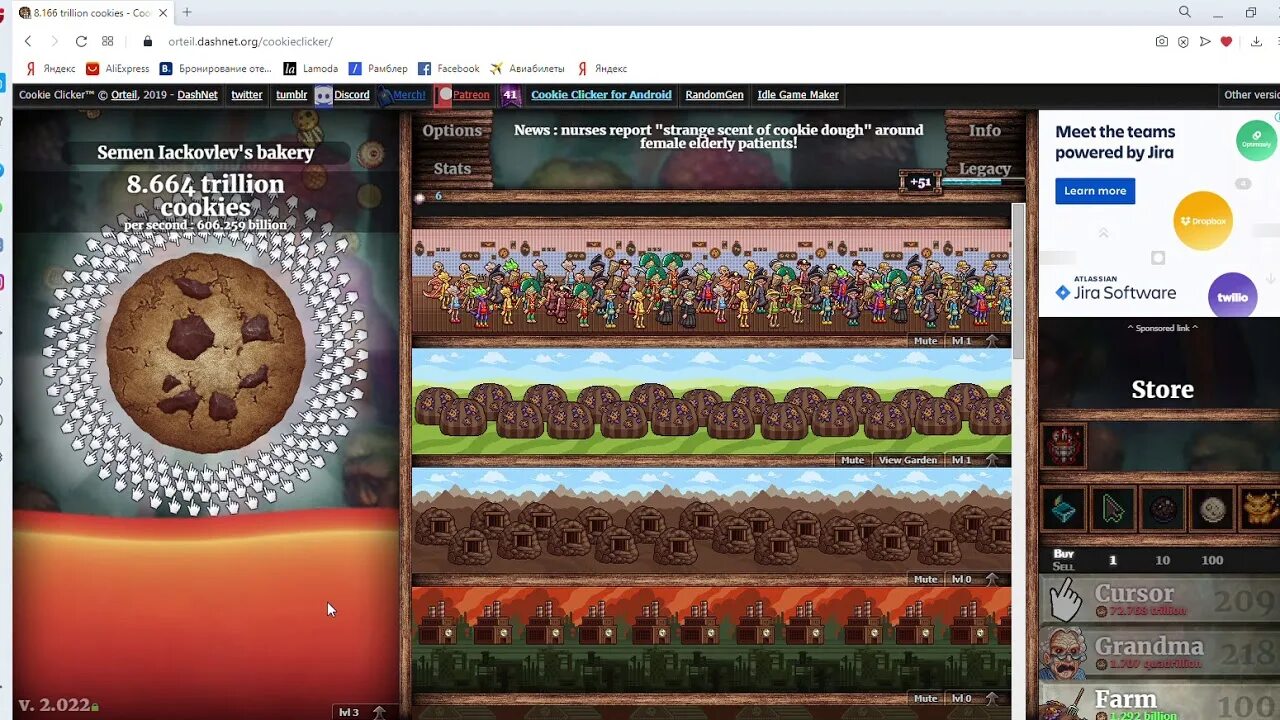The image size is (1280, 720).
Task: Buy a Farm building
Action: 1160,701
